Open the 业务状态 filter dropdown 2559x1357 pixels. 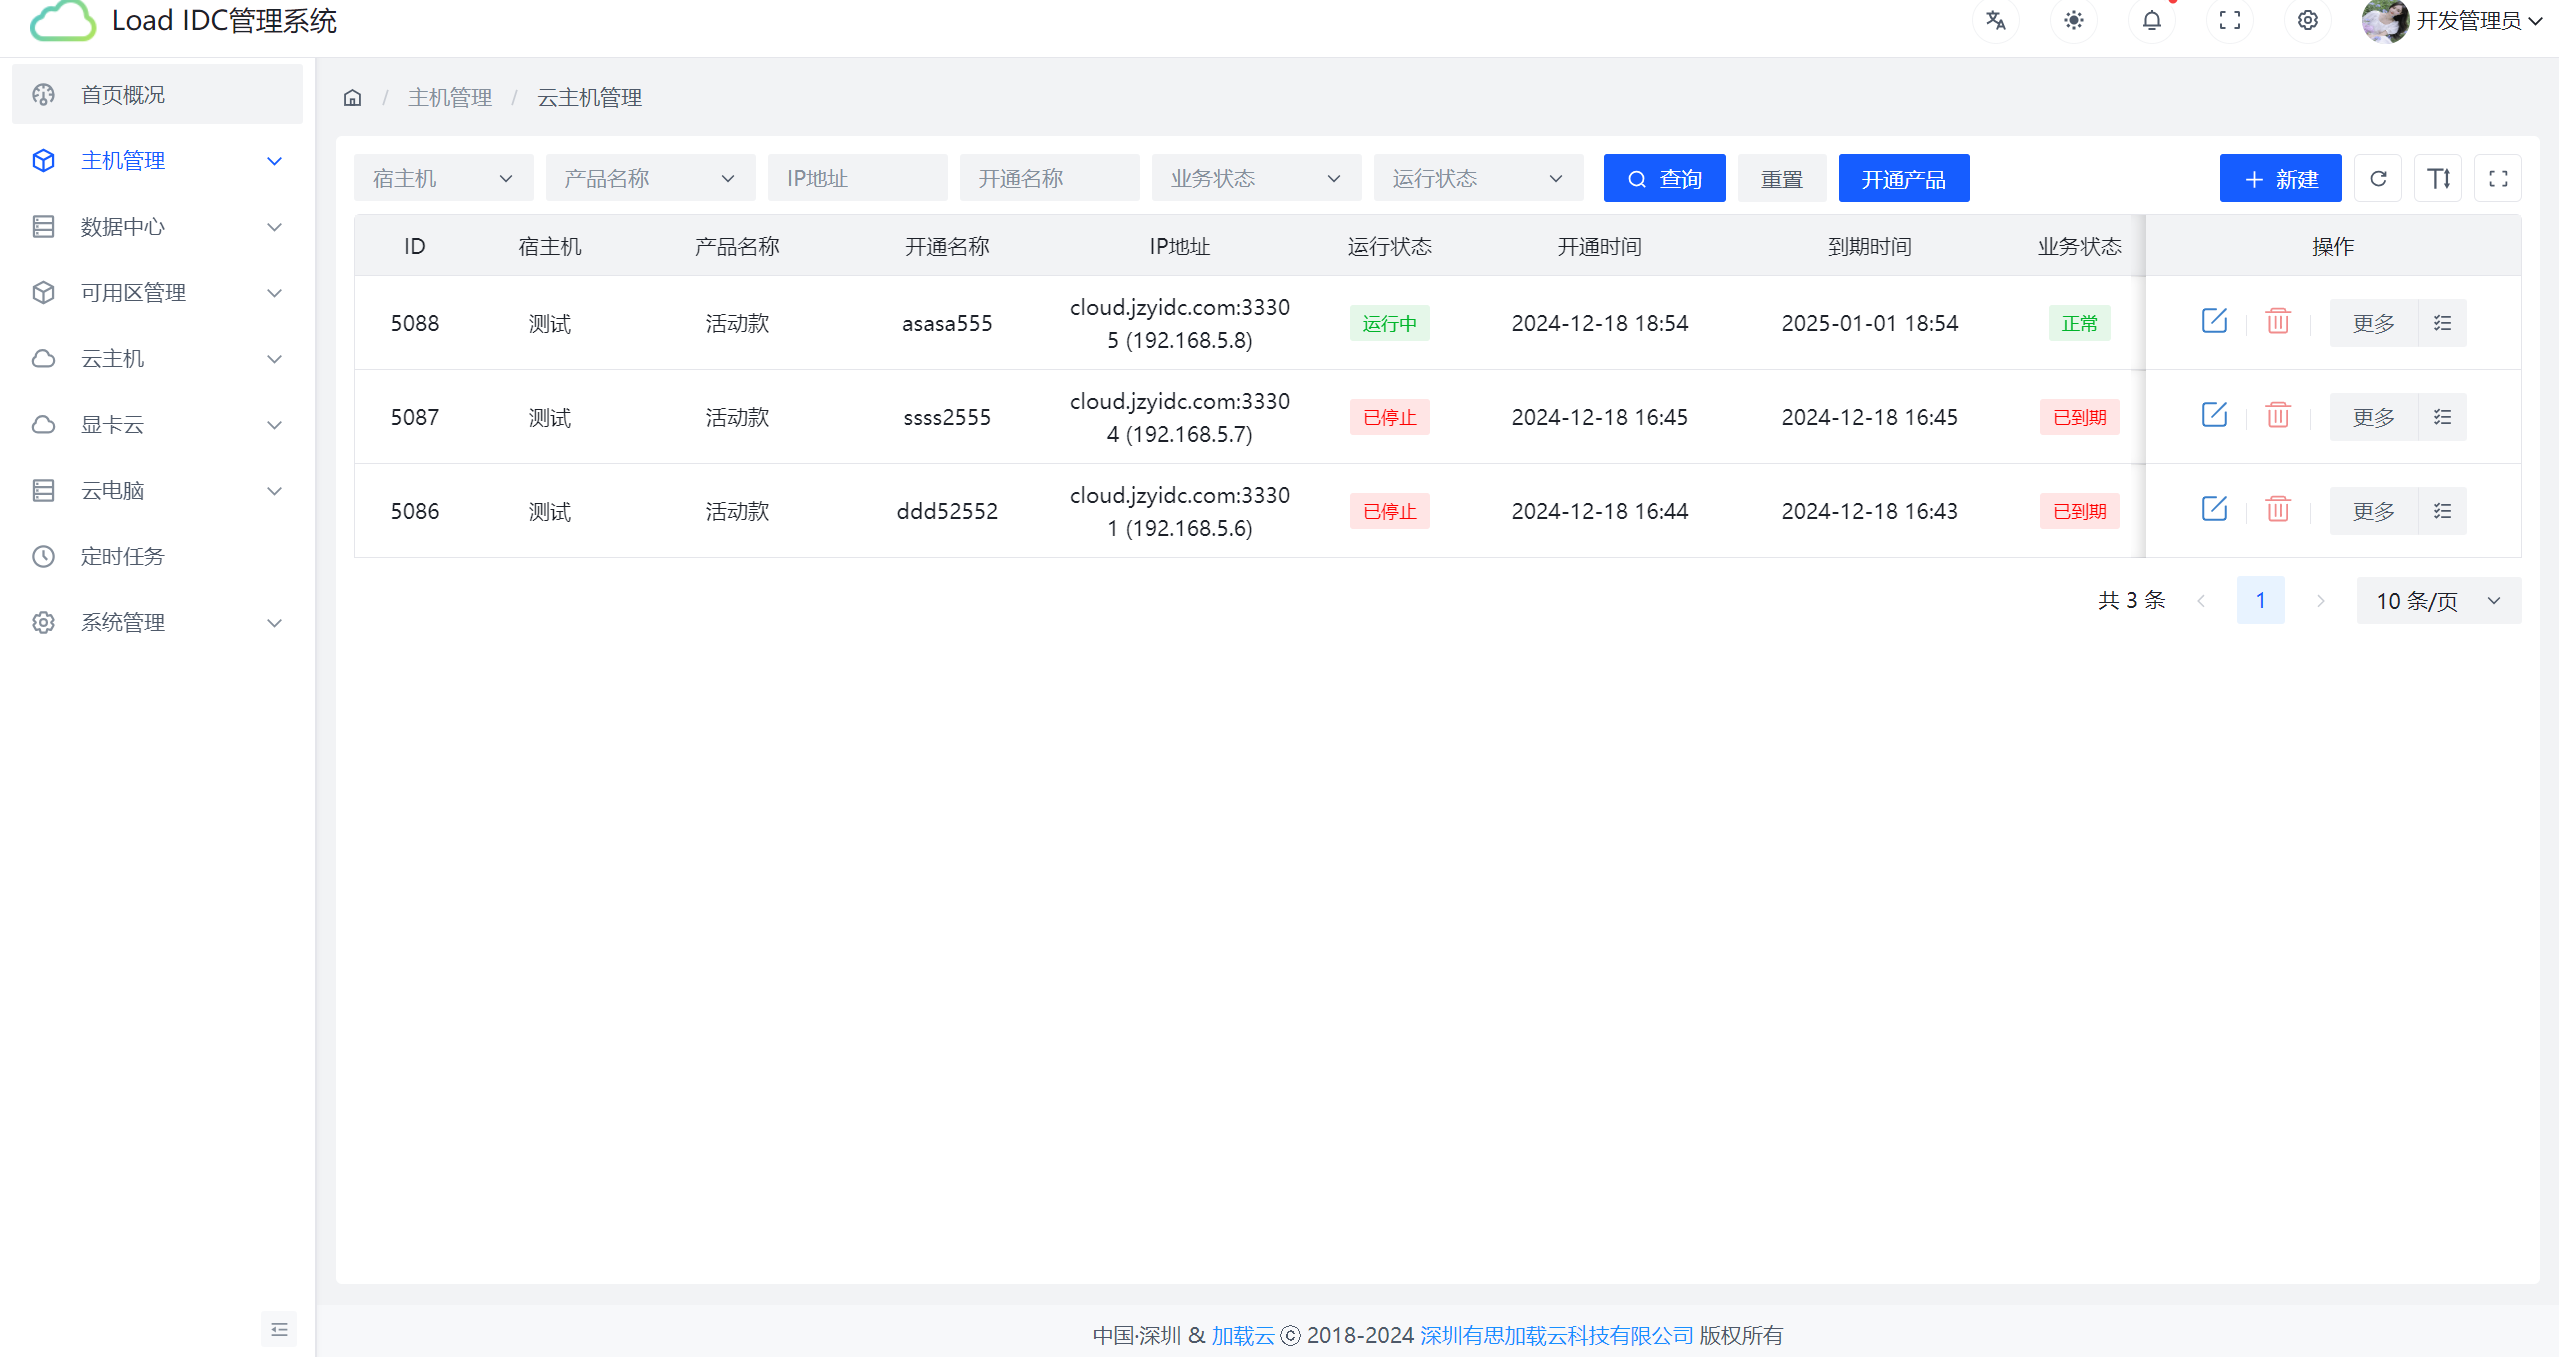coord(1256,179)
